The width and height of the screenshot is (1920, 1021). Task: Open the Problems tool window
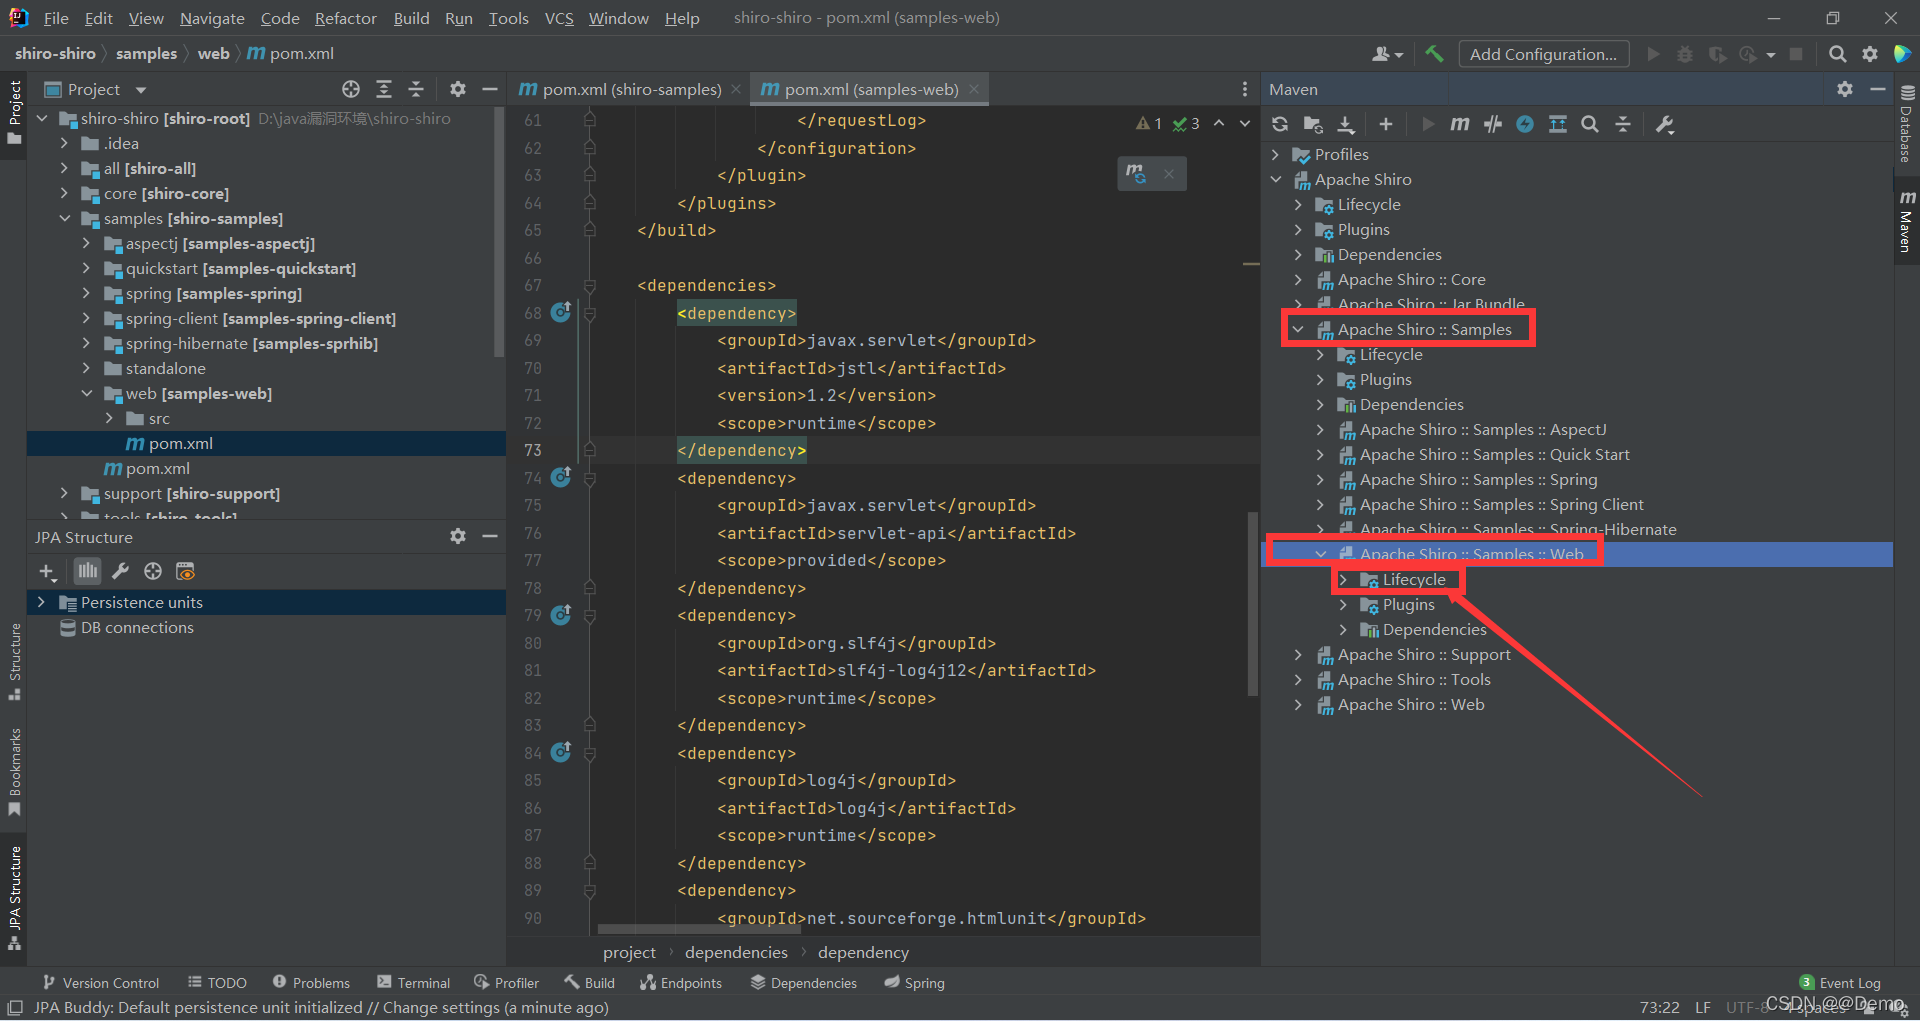click(x=311, y=983)
